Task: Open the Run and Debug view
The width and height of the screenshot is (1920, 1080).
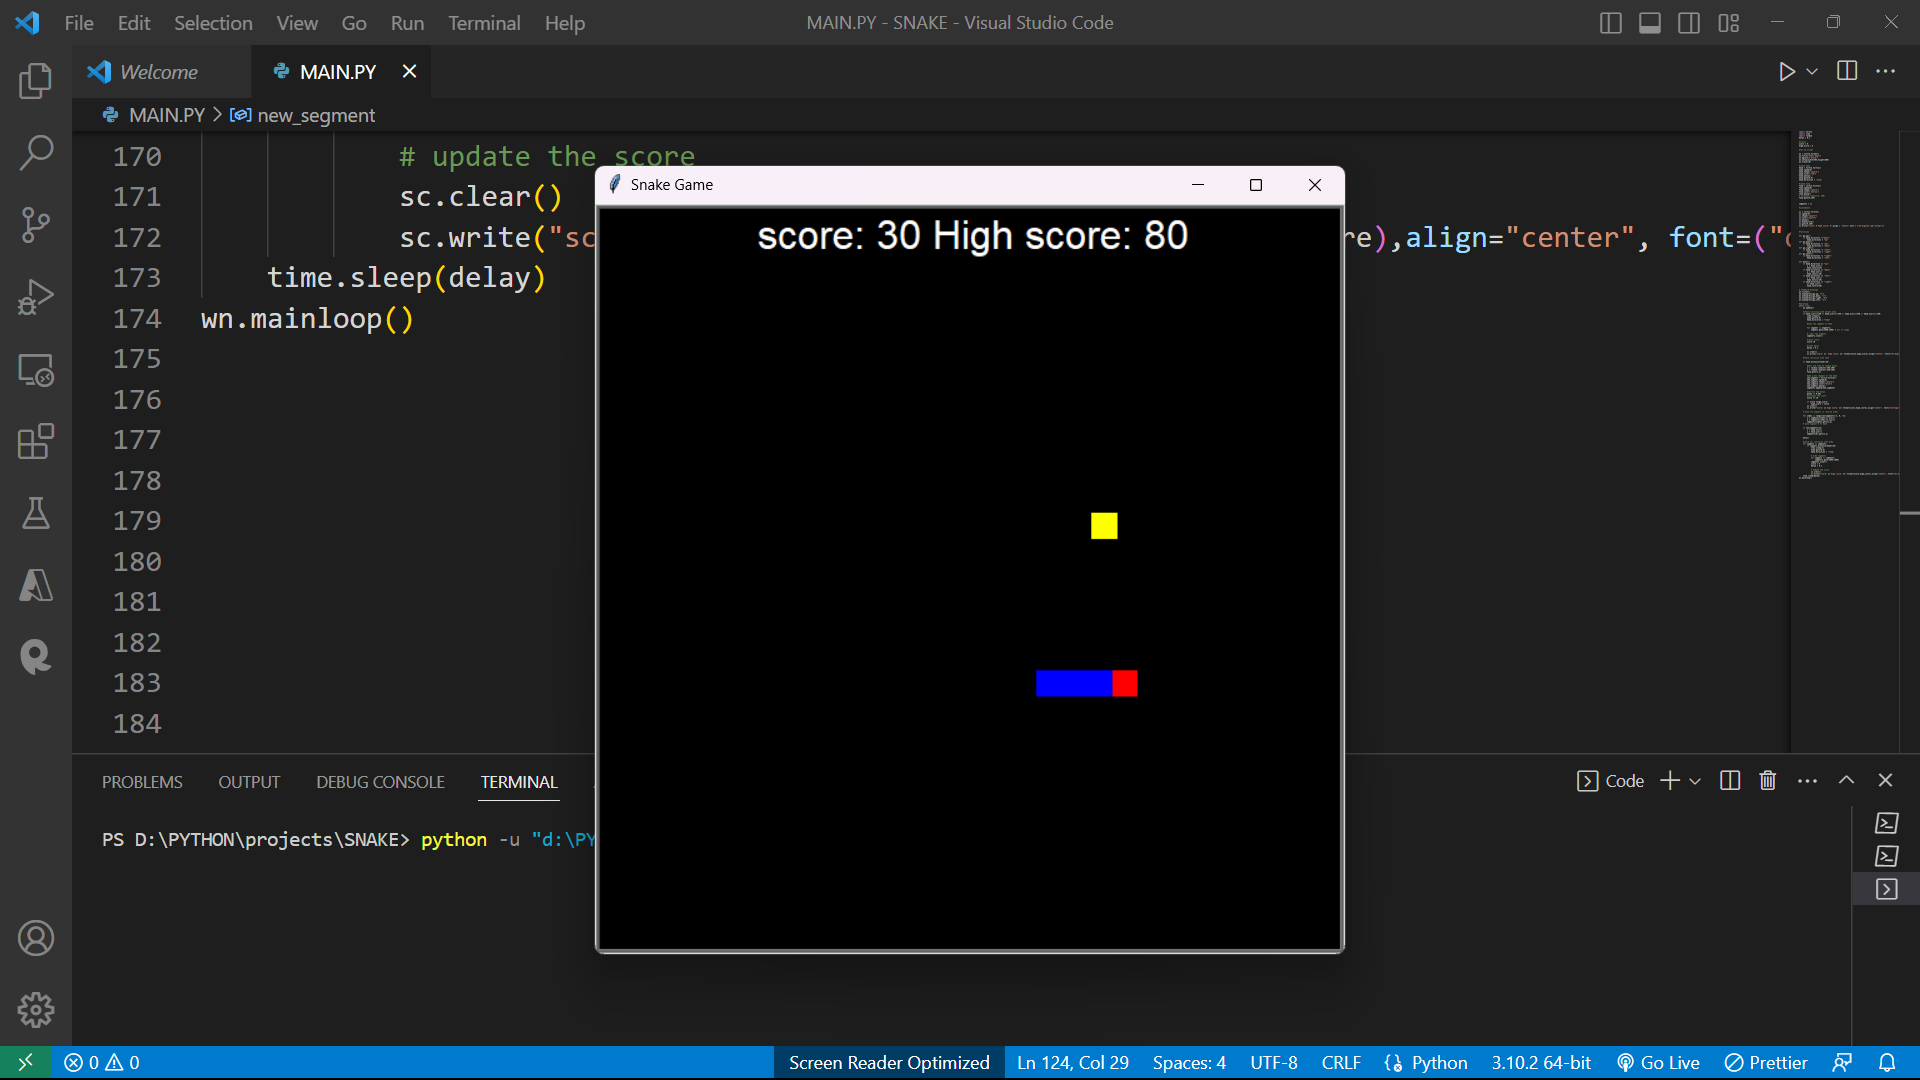Action: click(x=36, y=297)
